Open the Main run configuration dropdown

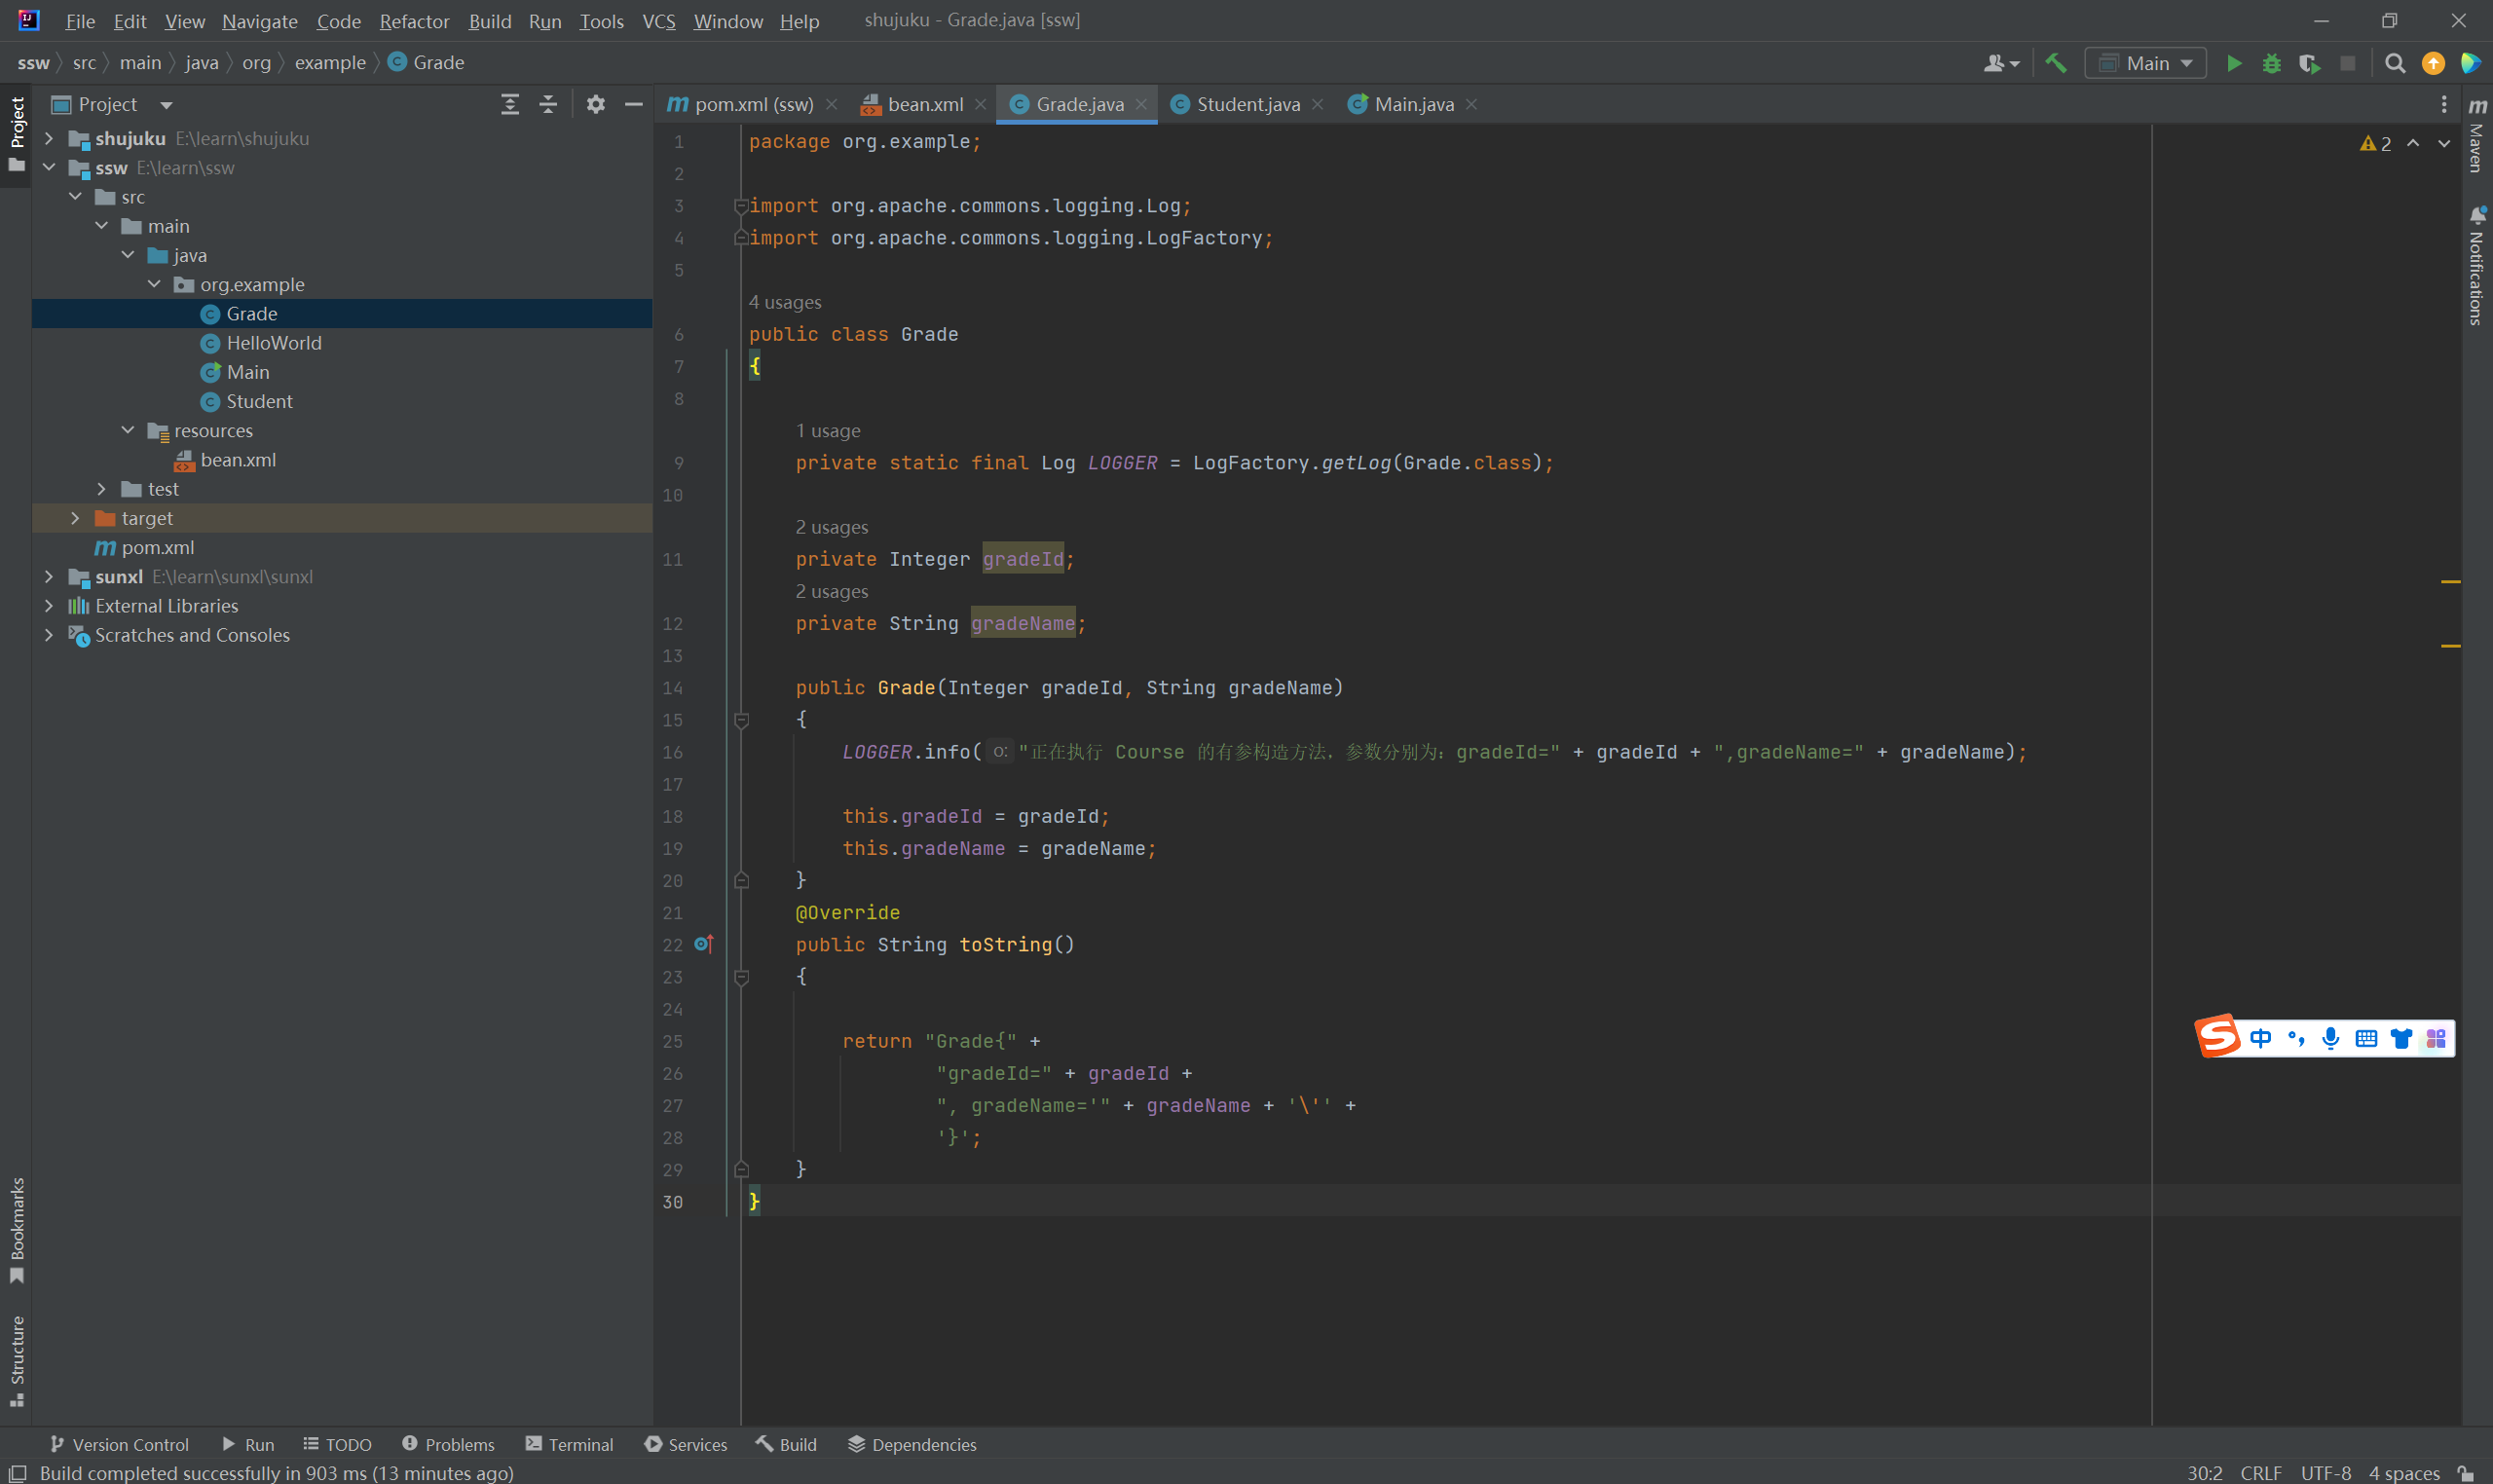click(x=2145, y=63)
